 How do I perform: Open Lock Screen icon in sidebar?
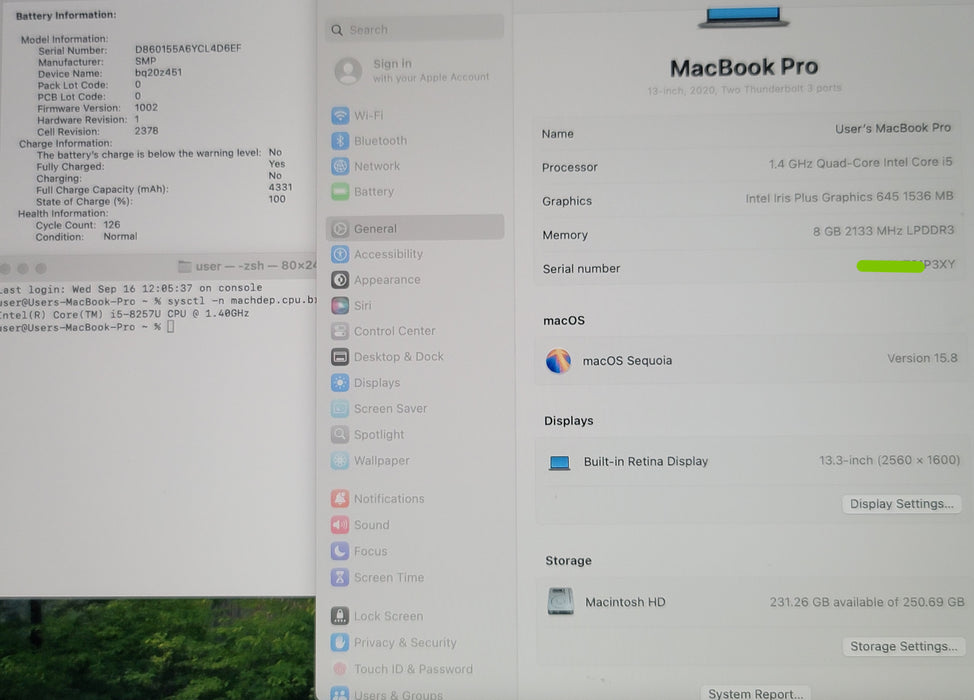(x=340, y=616)
